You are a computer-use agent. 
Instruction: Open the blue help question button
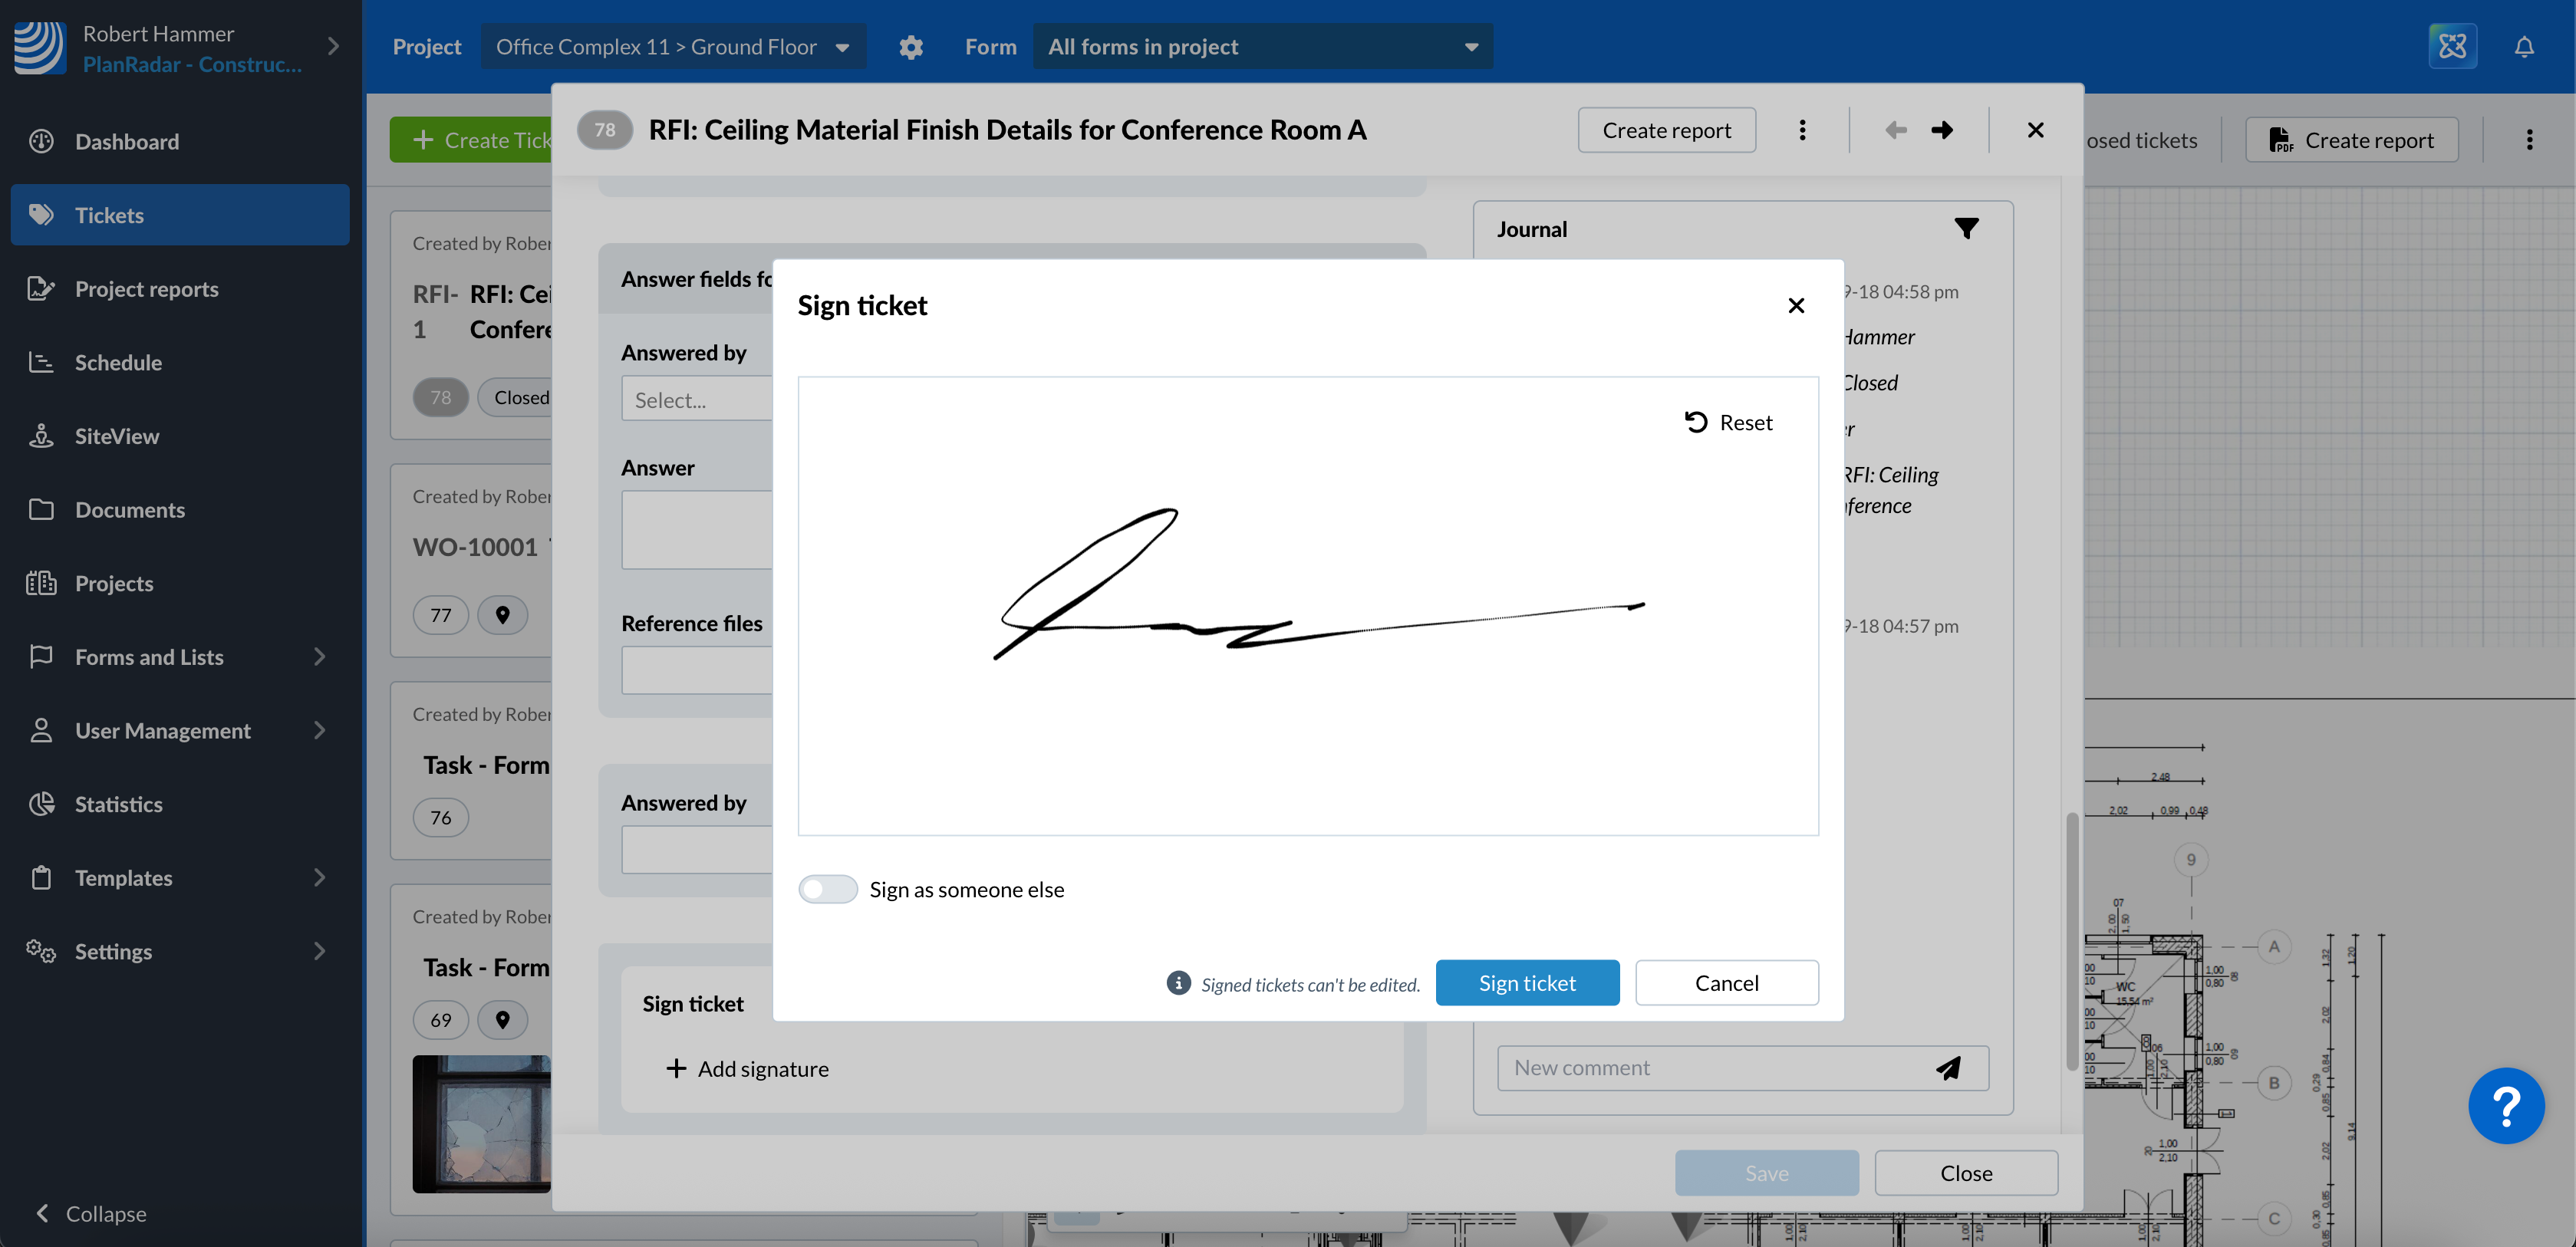[2506, 1105]
